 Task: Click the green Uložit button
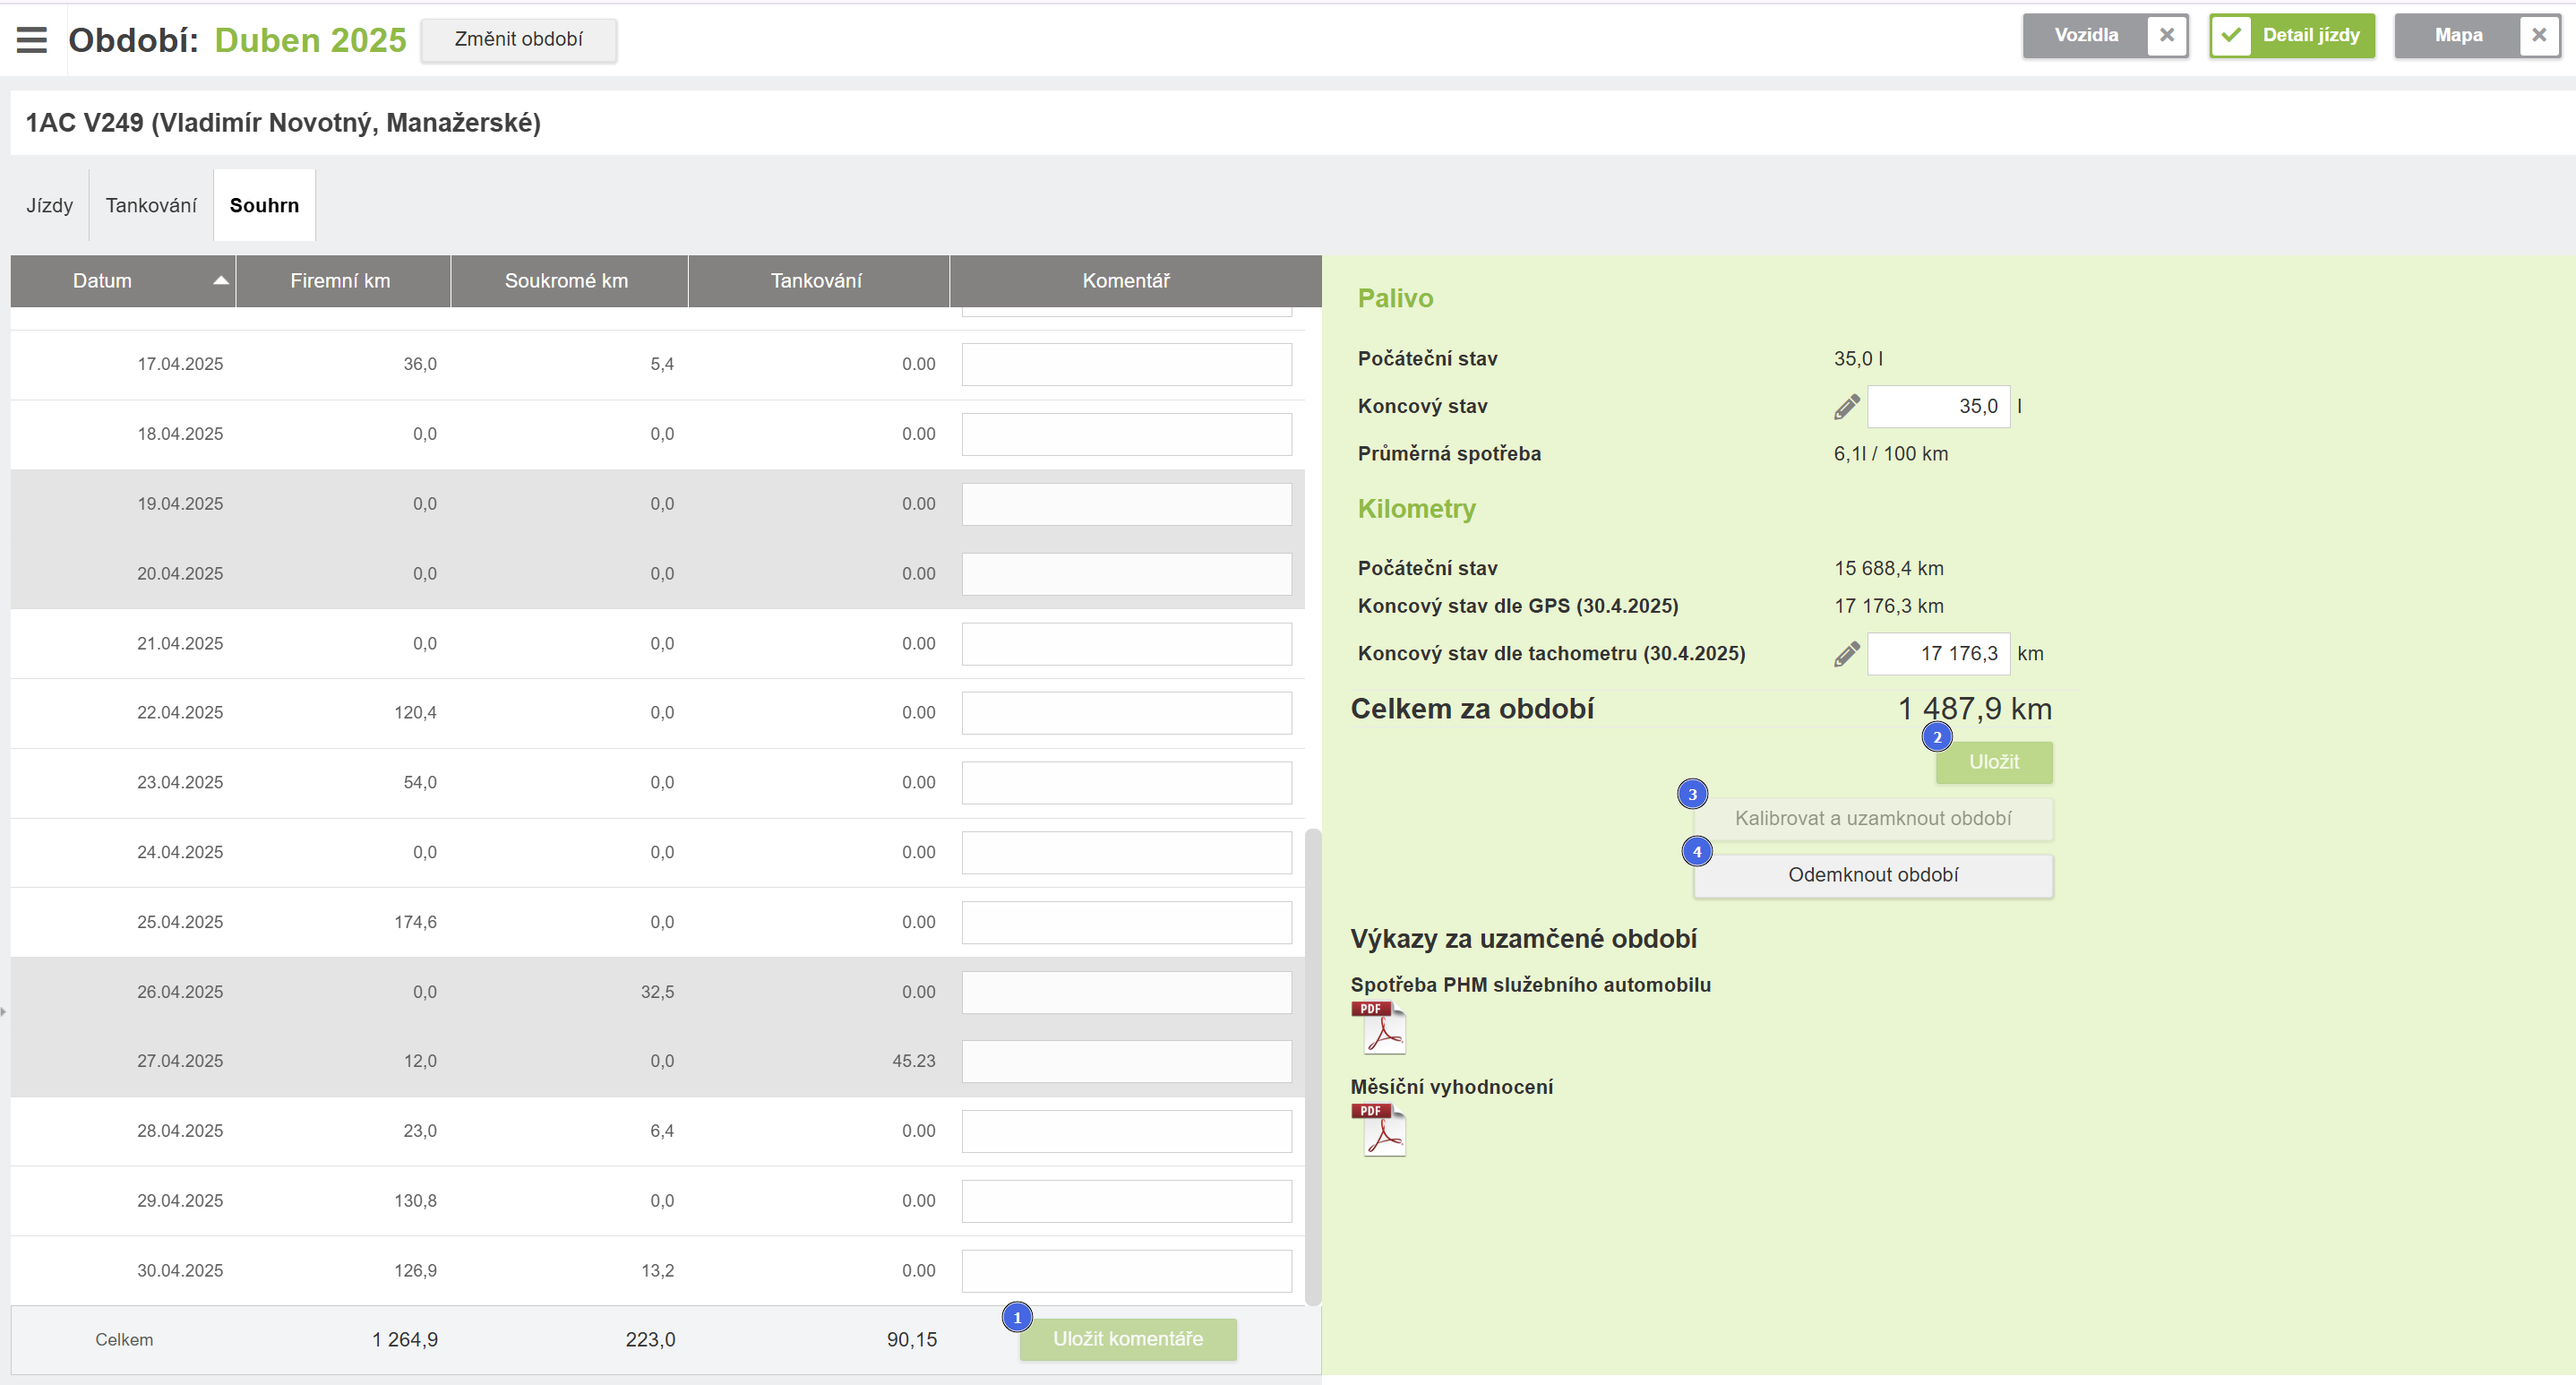1993,762
